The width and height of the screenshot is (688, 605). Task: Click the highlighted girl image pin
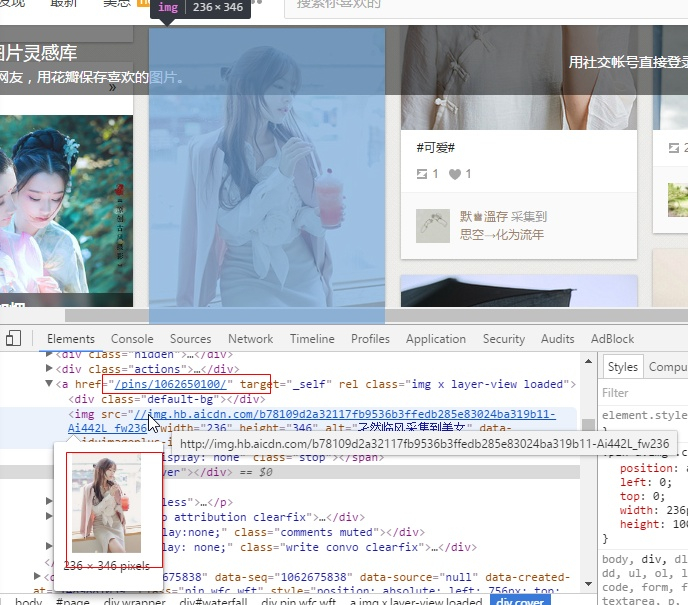point(267,170)
